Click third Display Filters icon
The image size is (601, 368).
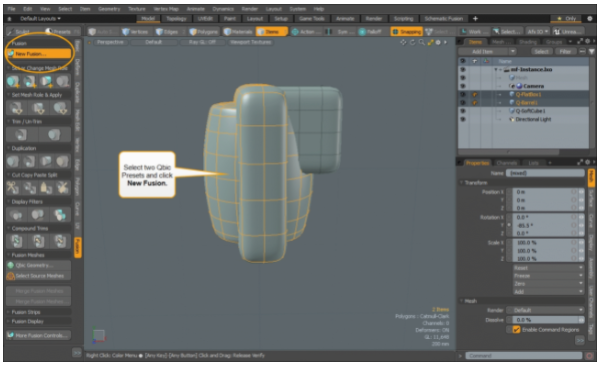click(x=60, y=215)
